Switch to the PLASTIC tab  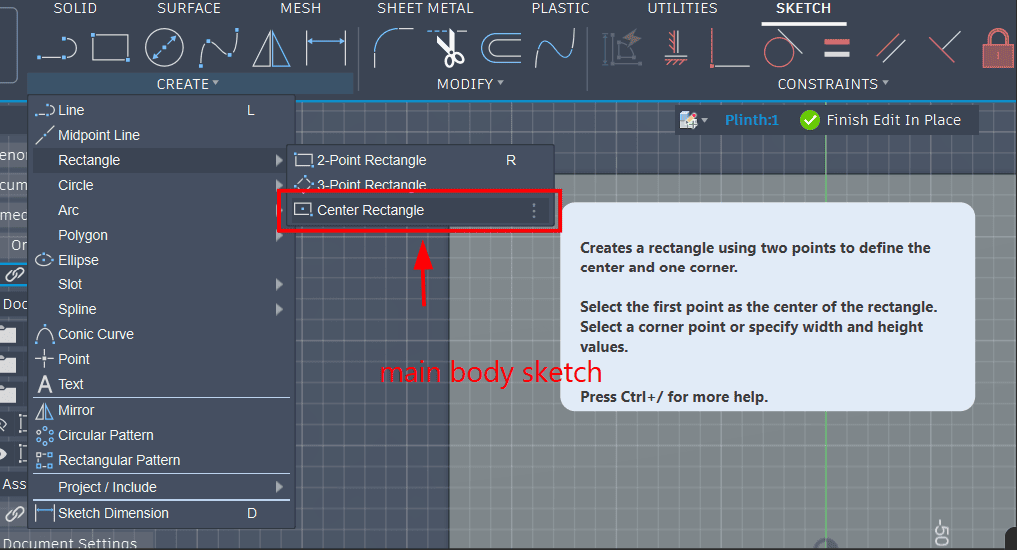(x=560, y=8)
